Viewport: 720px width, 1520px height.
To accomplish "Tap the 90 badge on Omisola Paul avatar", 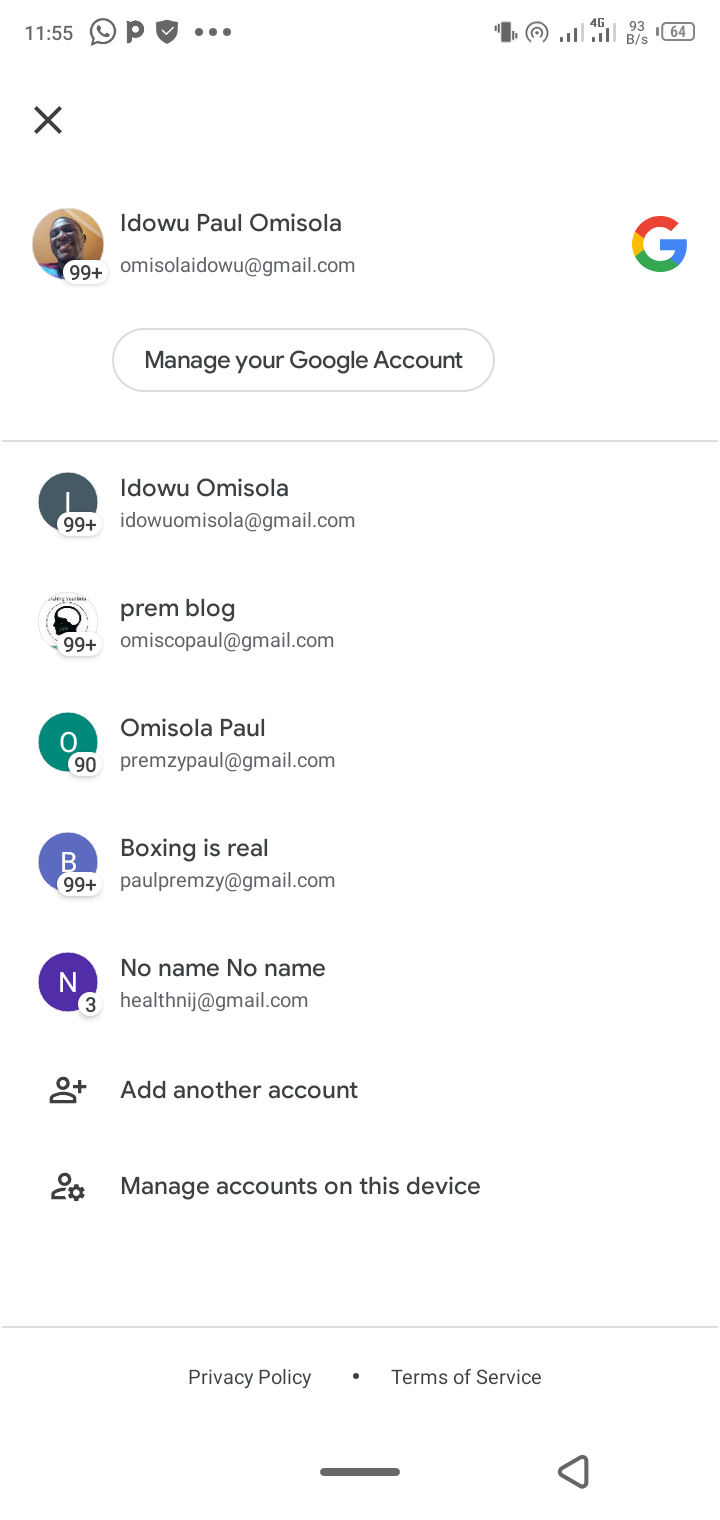I will coord(85,765).
